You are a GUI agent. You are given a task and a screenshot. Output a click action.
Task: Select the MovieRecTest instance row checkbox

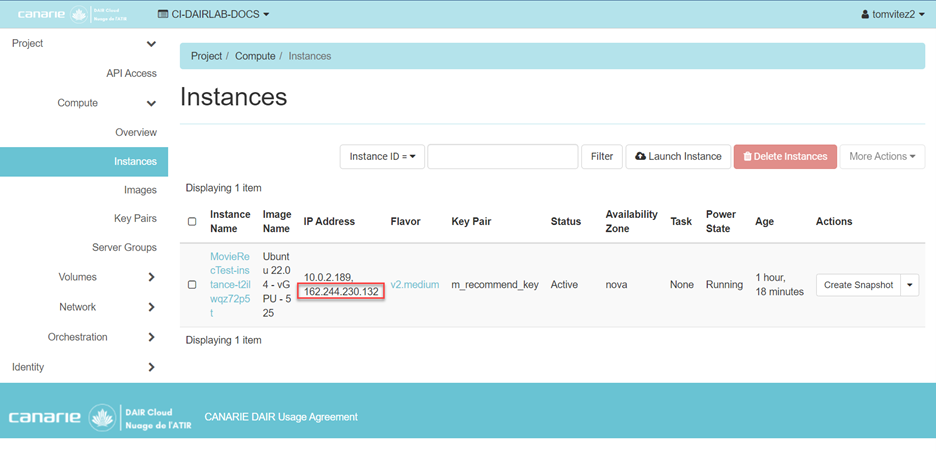(192, 285)
